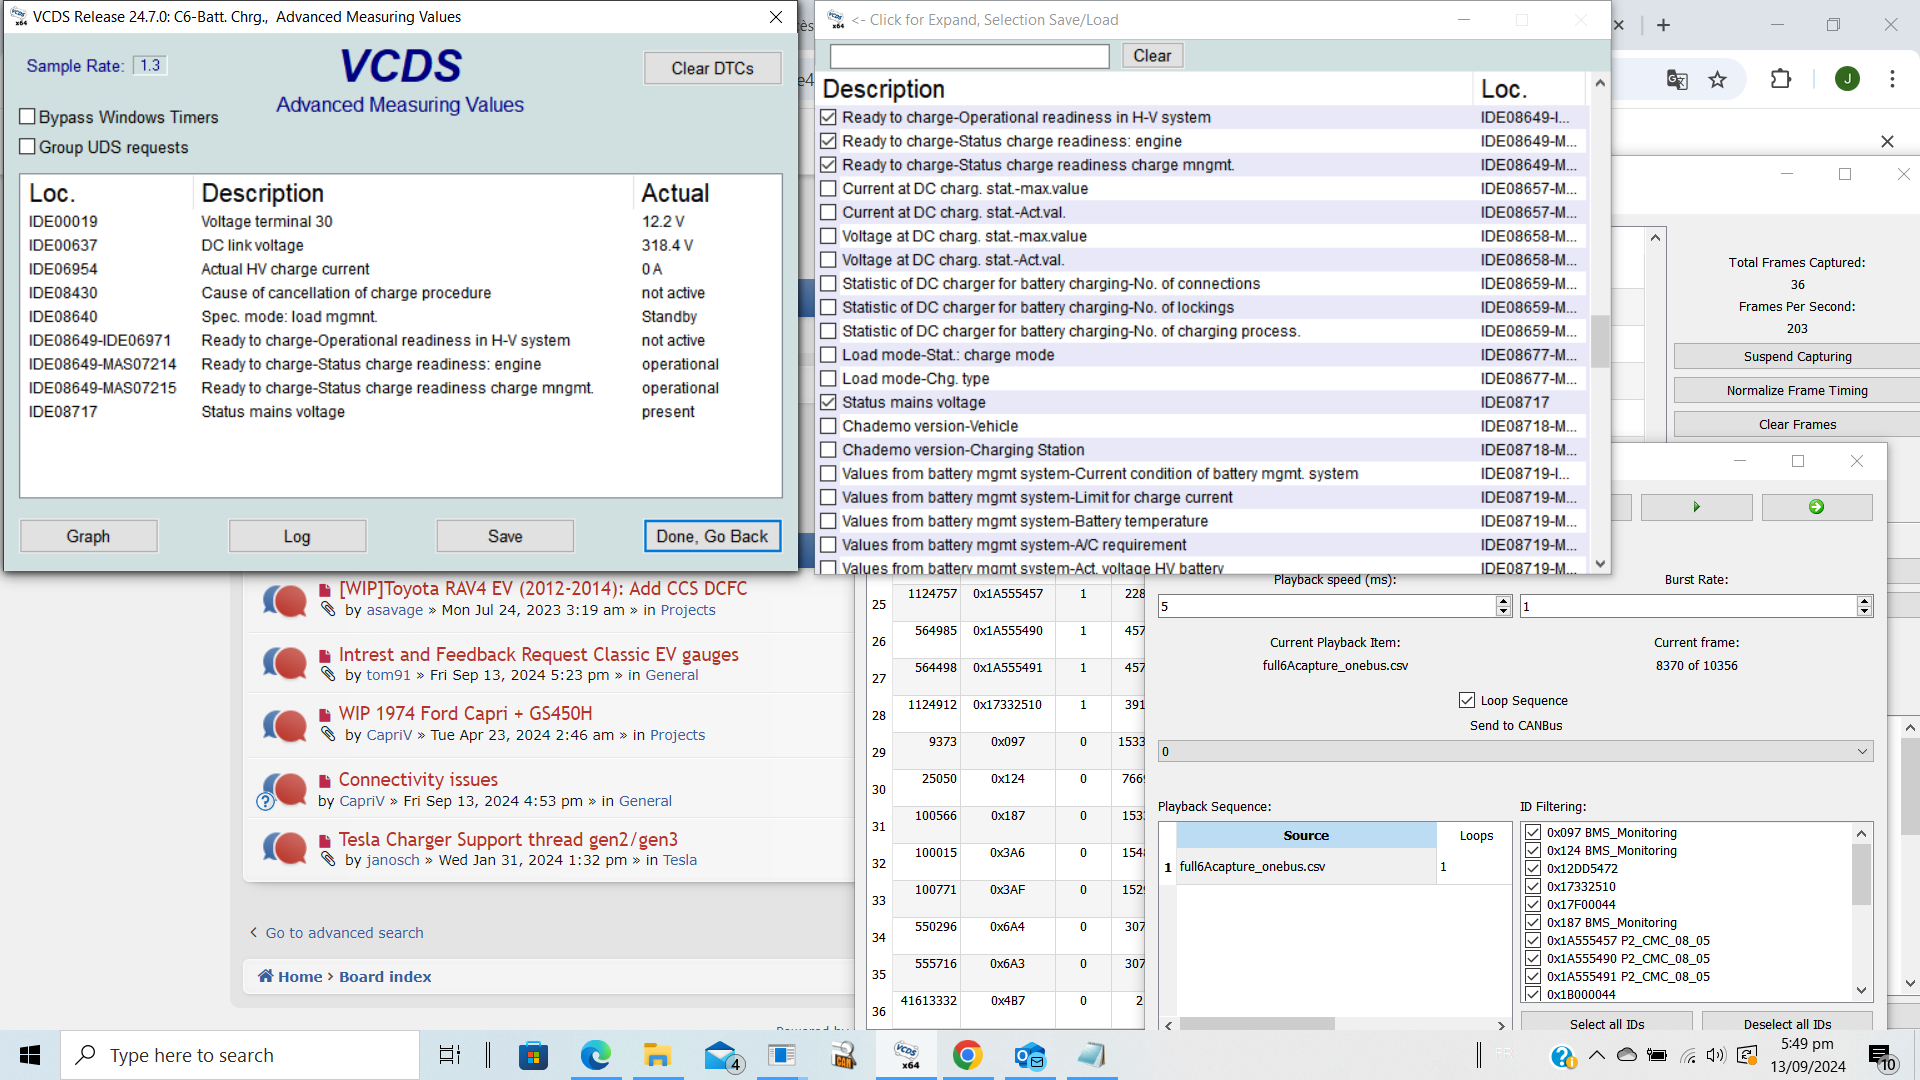This screenshot has height=1080, width=1920.
Task: Open the Send to CANBus dropdown
Action: coord(1515,751)
